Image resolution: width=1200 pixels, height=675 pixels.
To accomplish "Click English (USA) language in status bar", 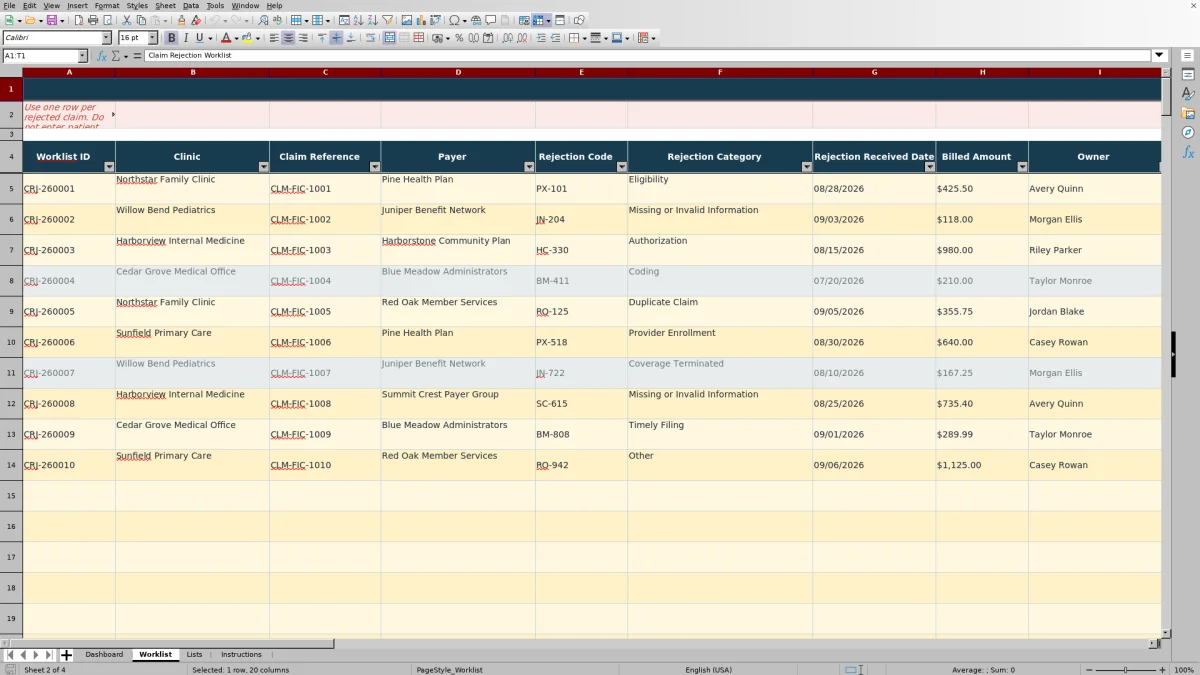I will click(x=708, y=670).
